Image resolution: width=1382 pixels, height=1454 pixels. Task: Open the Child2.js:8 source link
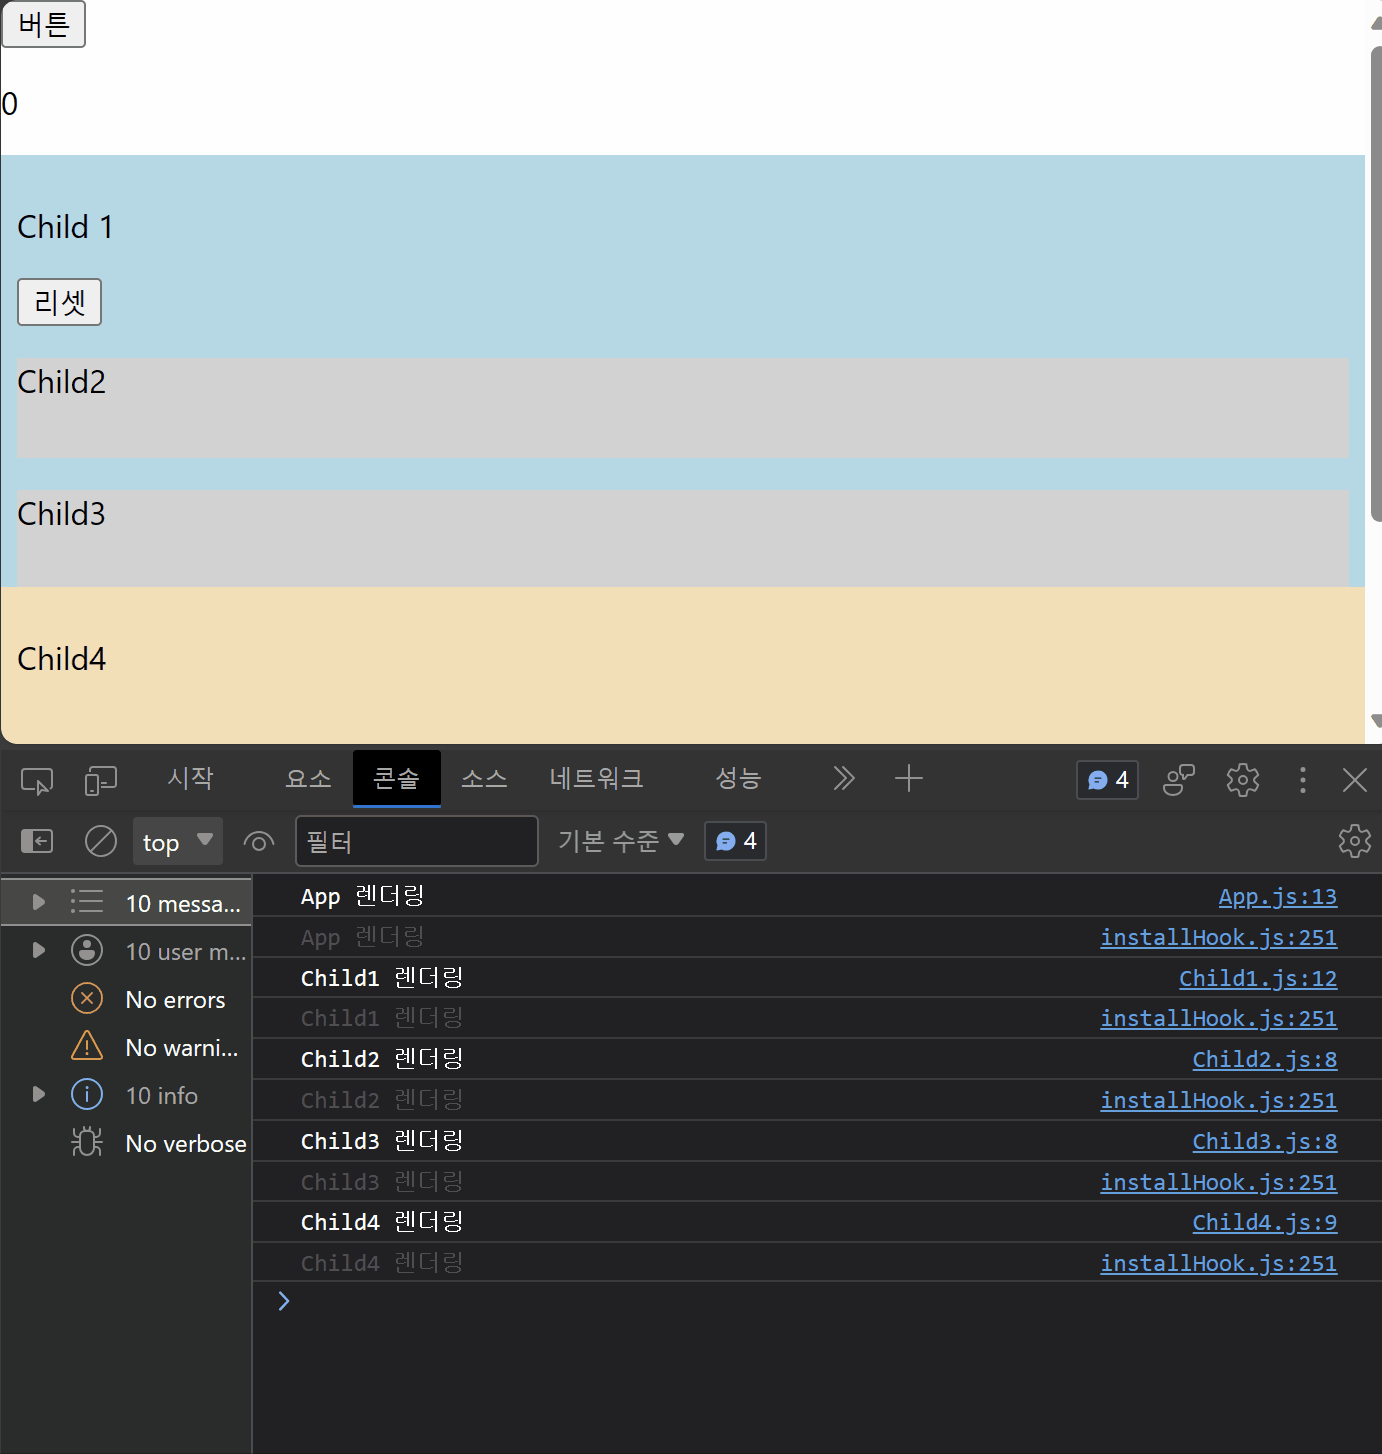(1264, 1060)
